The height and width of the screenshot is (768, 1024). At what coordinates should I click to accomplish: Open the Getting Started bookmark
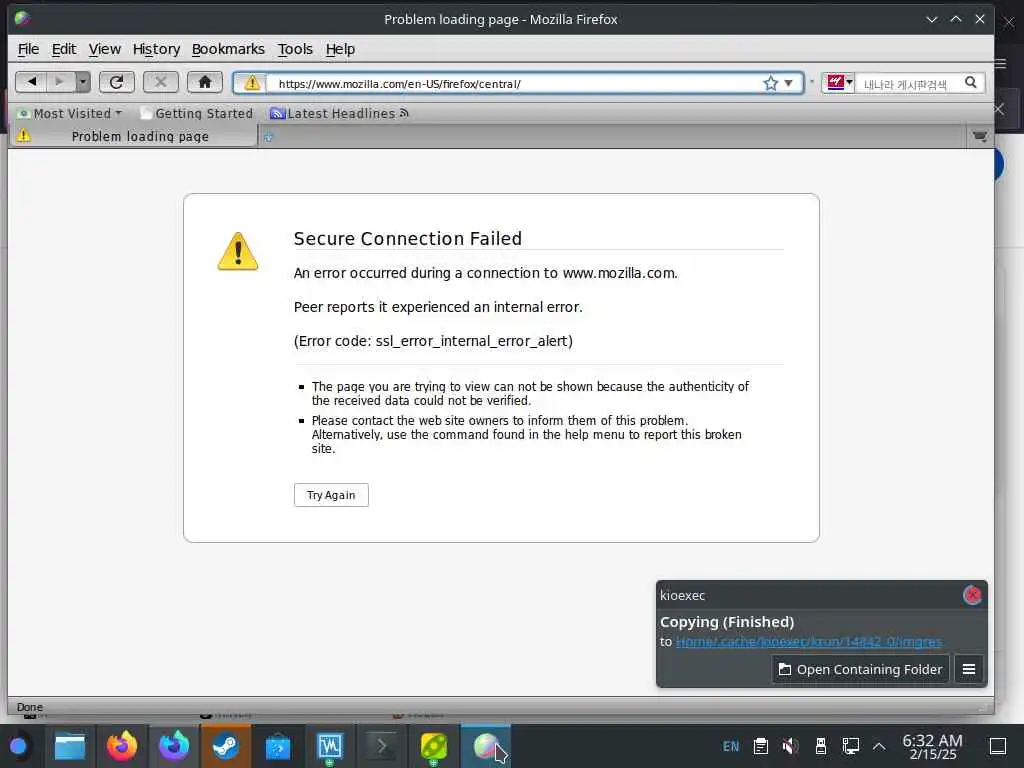coord(197,113)
